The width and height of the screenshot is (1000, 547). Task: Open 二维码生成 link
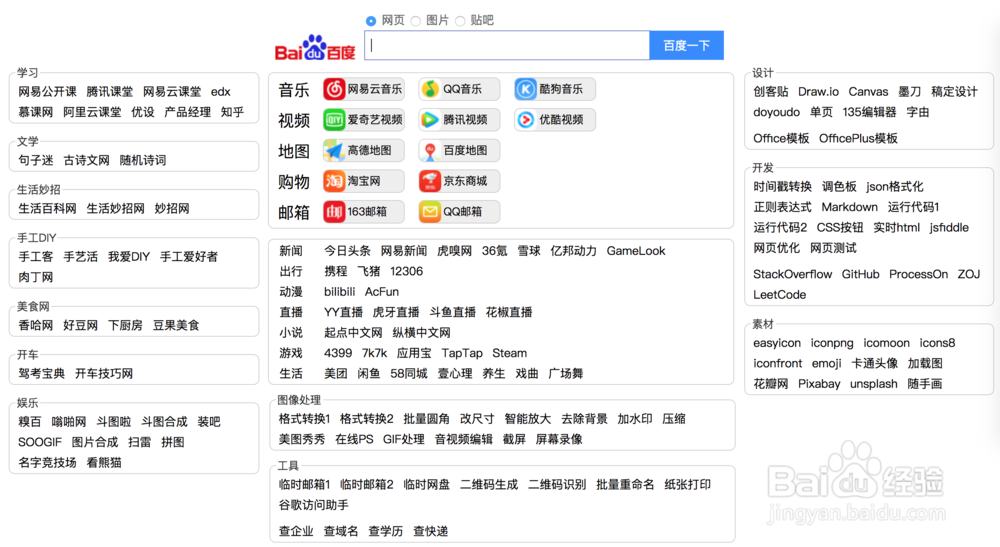pos(489,485)
